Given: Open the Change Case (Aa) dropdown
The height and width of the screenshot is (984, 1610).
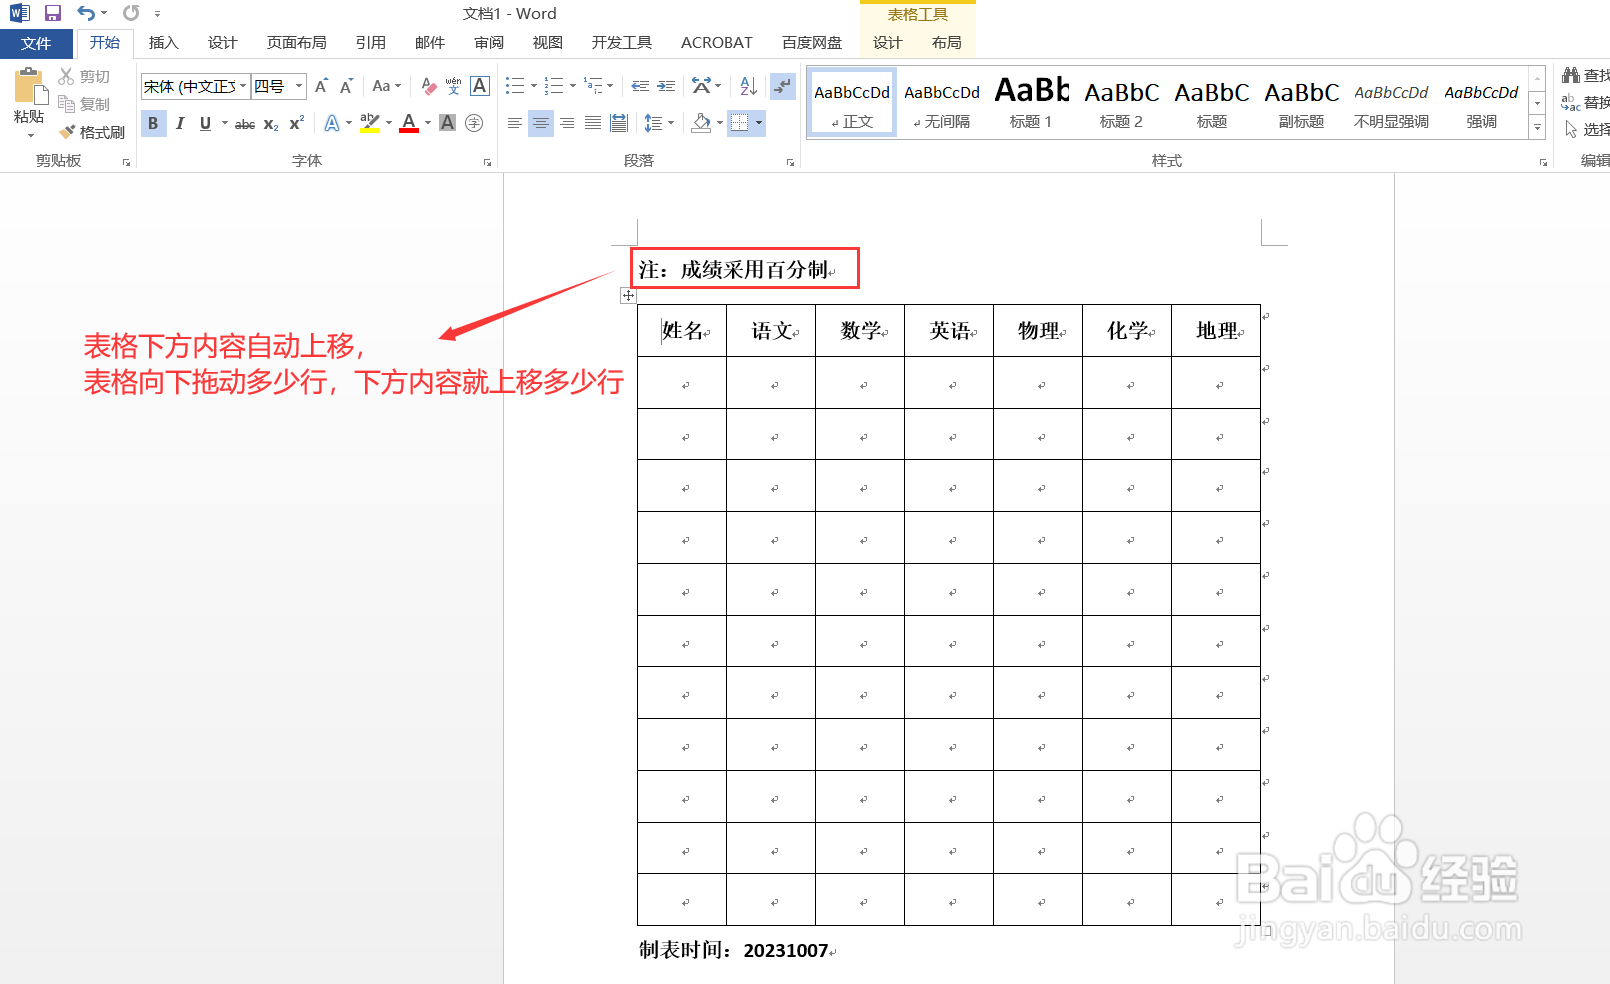Looking at the screenshot, I should click(x=386, y=86).
